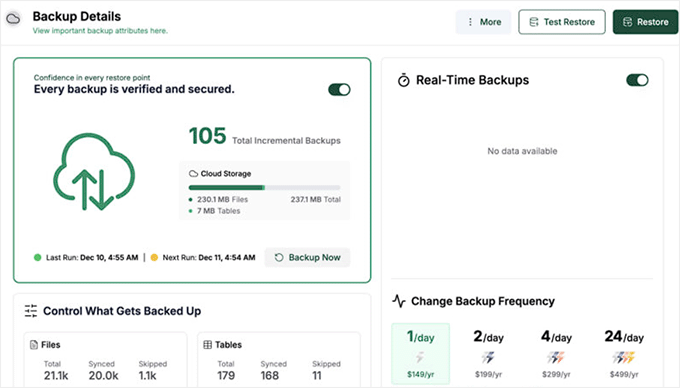
Task: Click the Tables Synced value '168'
Action: click(x=270, y=376)
